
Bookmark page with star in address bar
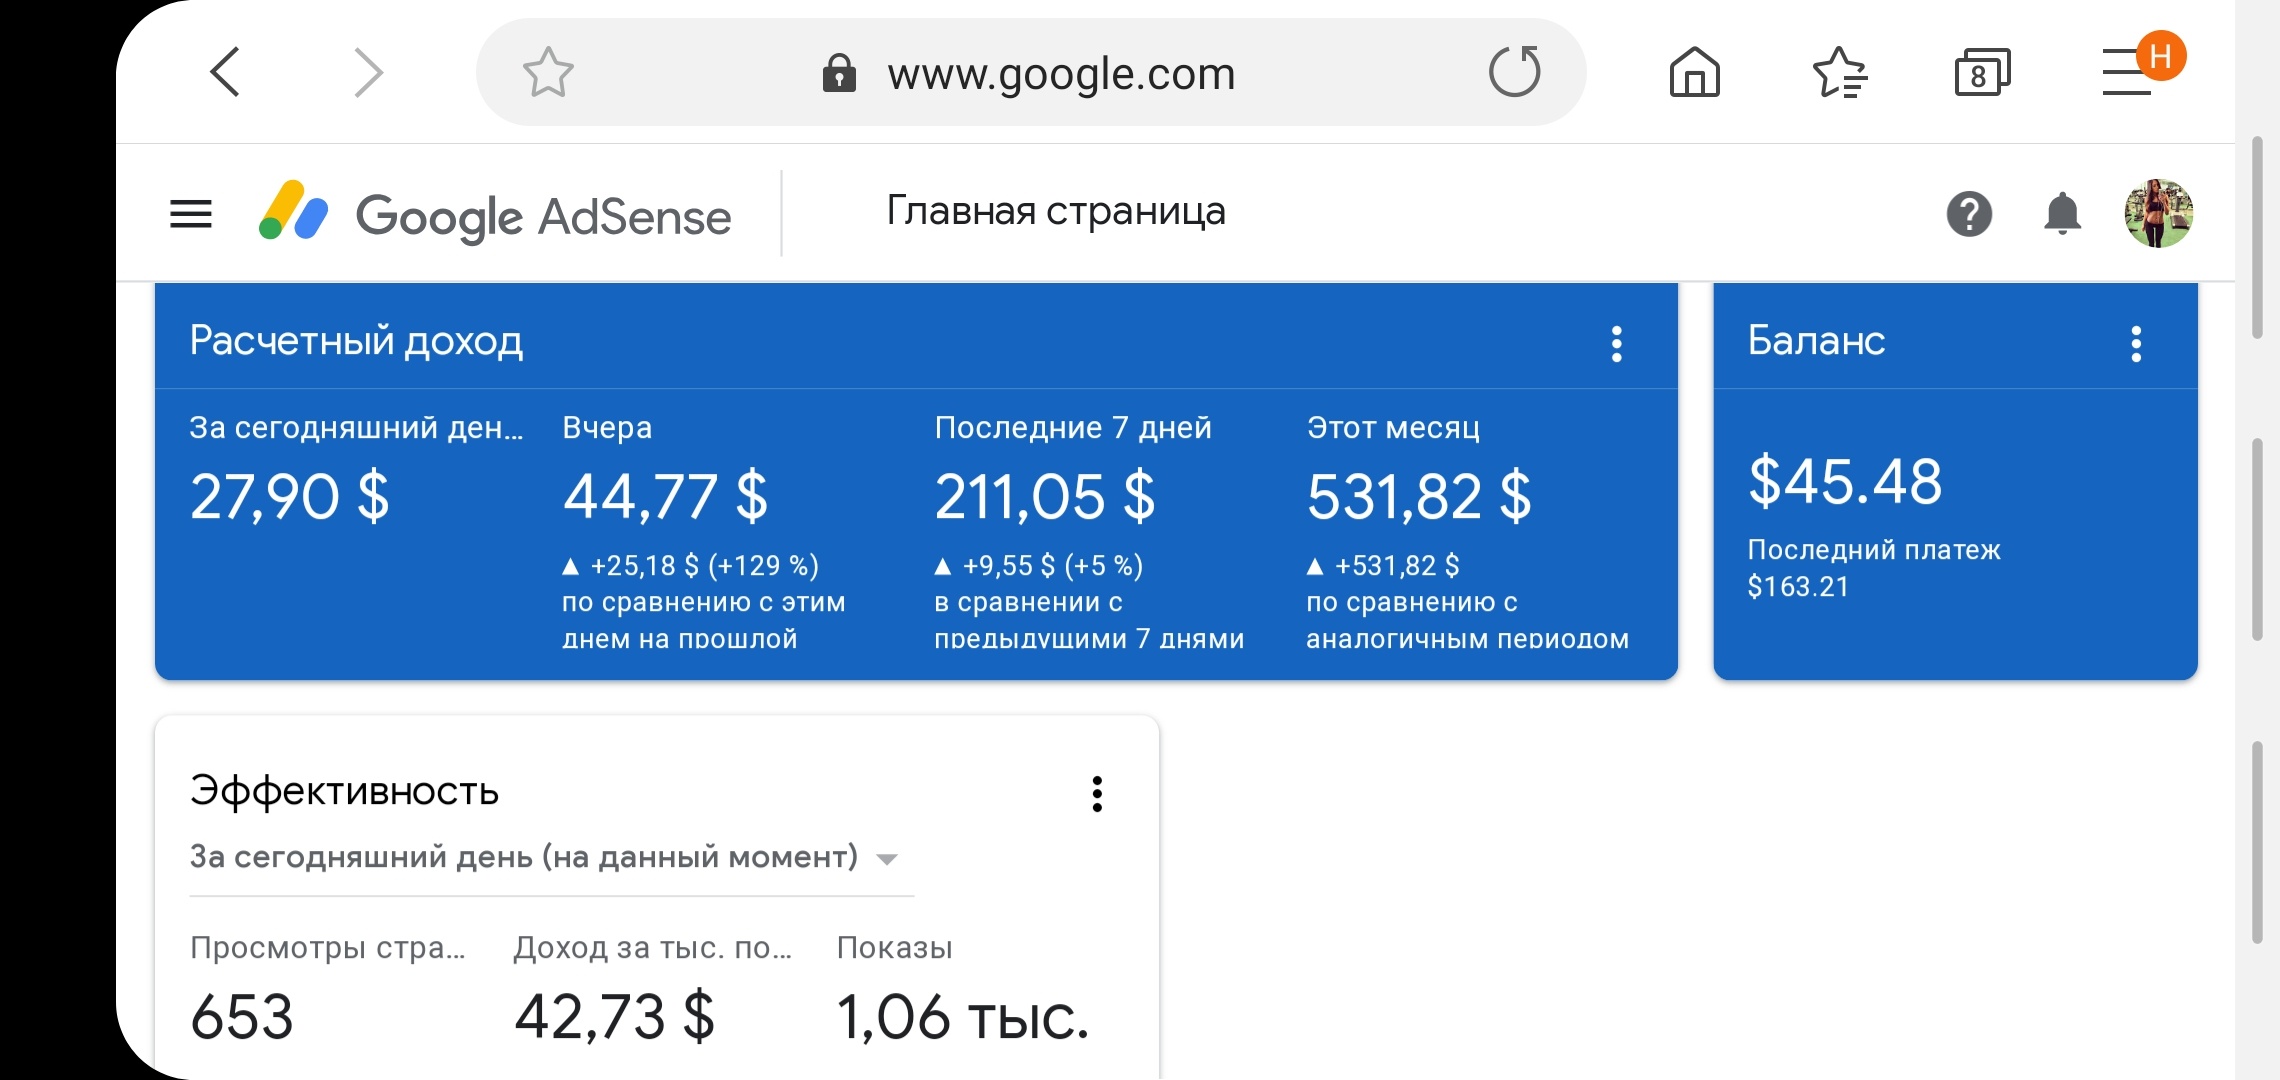pos(548,73)
